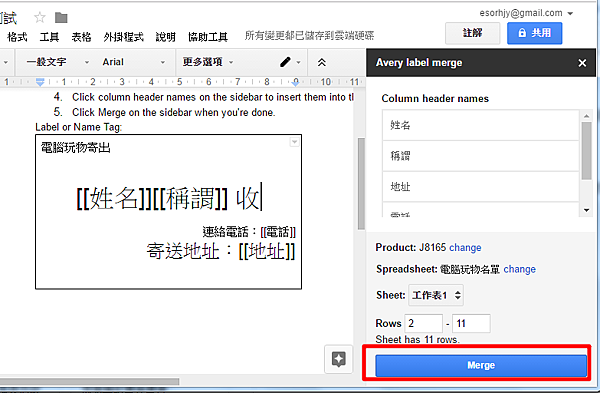Click the 'Column header names' heading
This screenshot has width=600, height=393.
pyautogui.click(x=435, y=99)
